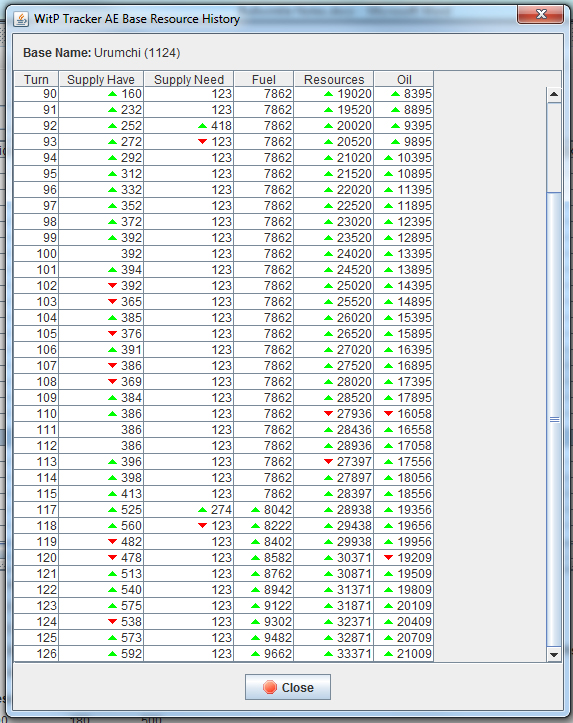Click the Fuel column header

[x=264, y=79]
